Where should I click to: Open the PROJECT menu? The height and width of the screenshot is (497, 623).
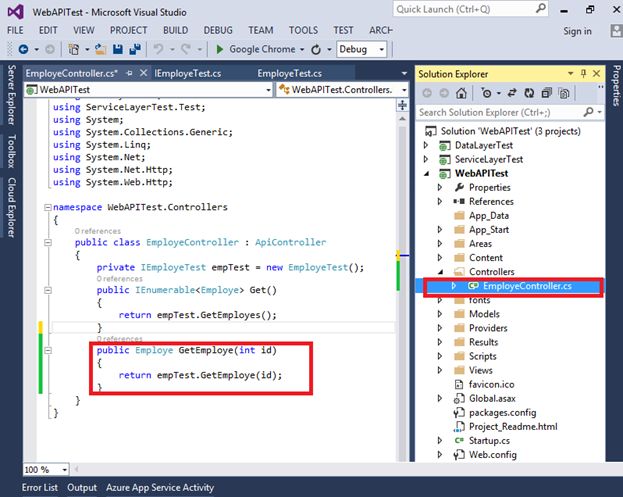coord(128,30)
